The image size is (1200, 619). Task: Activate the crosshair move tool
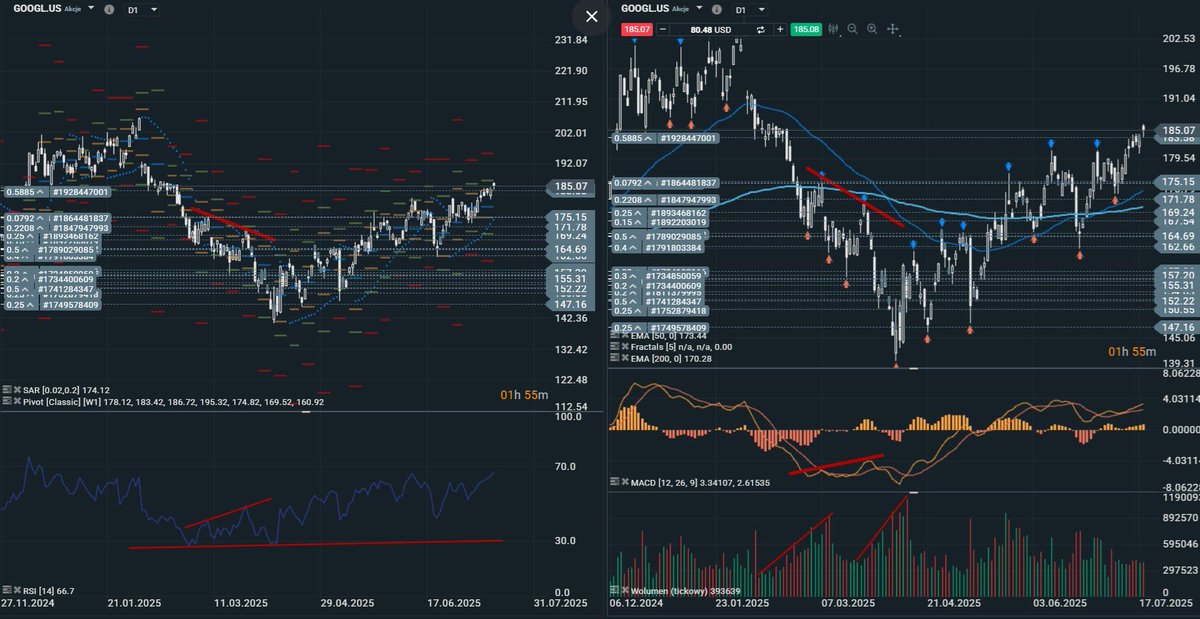pyautogui.click(x=891, y=29)
